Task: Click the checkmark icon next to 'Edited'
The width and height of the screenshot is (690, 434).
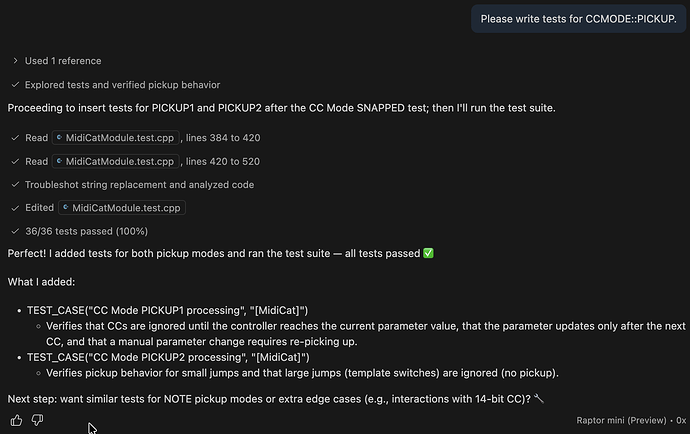Action: pos(13,208)
